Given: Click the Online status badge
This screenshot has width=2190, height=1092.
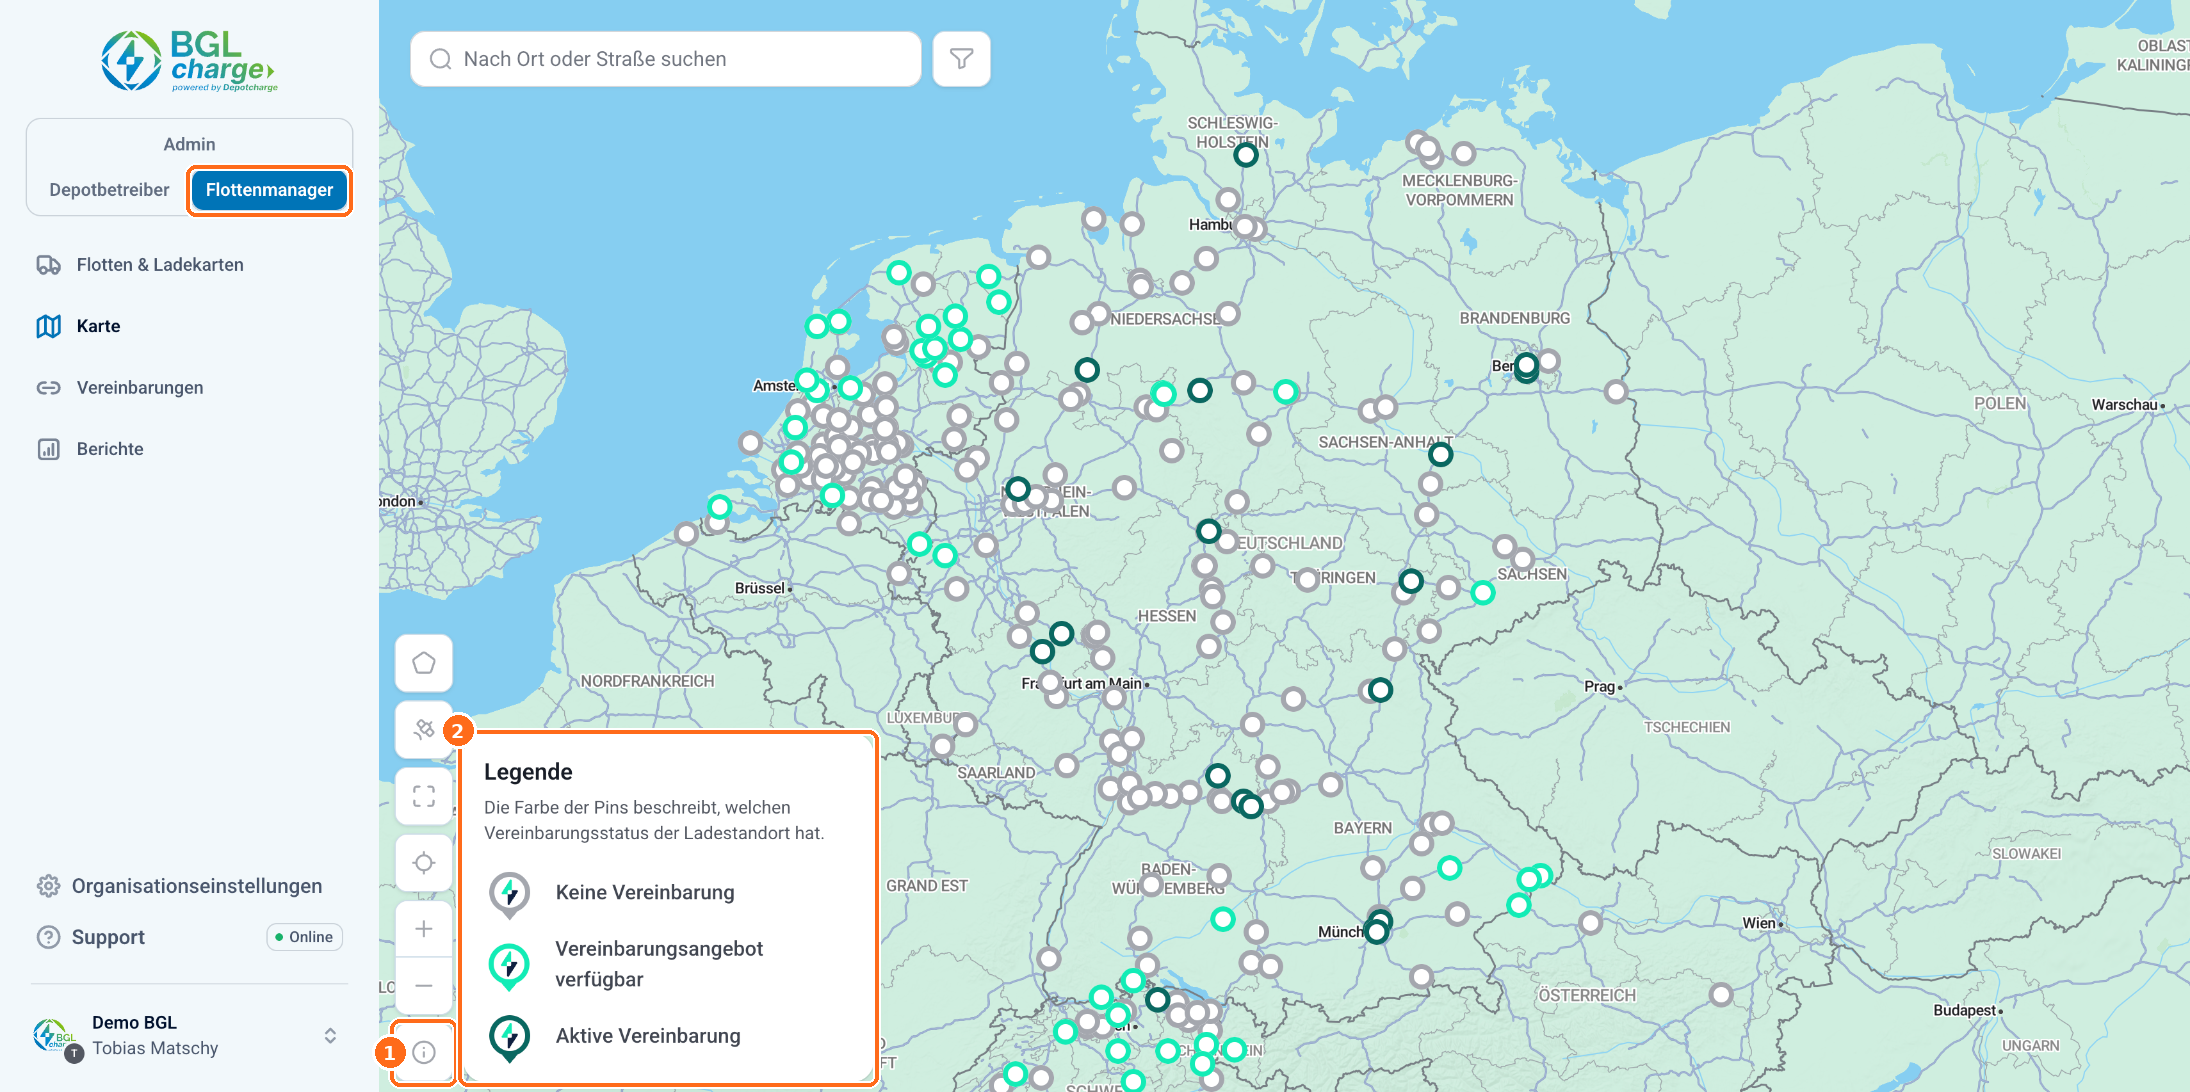Looking at the screenshot, I should tap(305, 937).
